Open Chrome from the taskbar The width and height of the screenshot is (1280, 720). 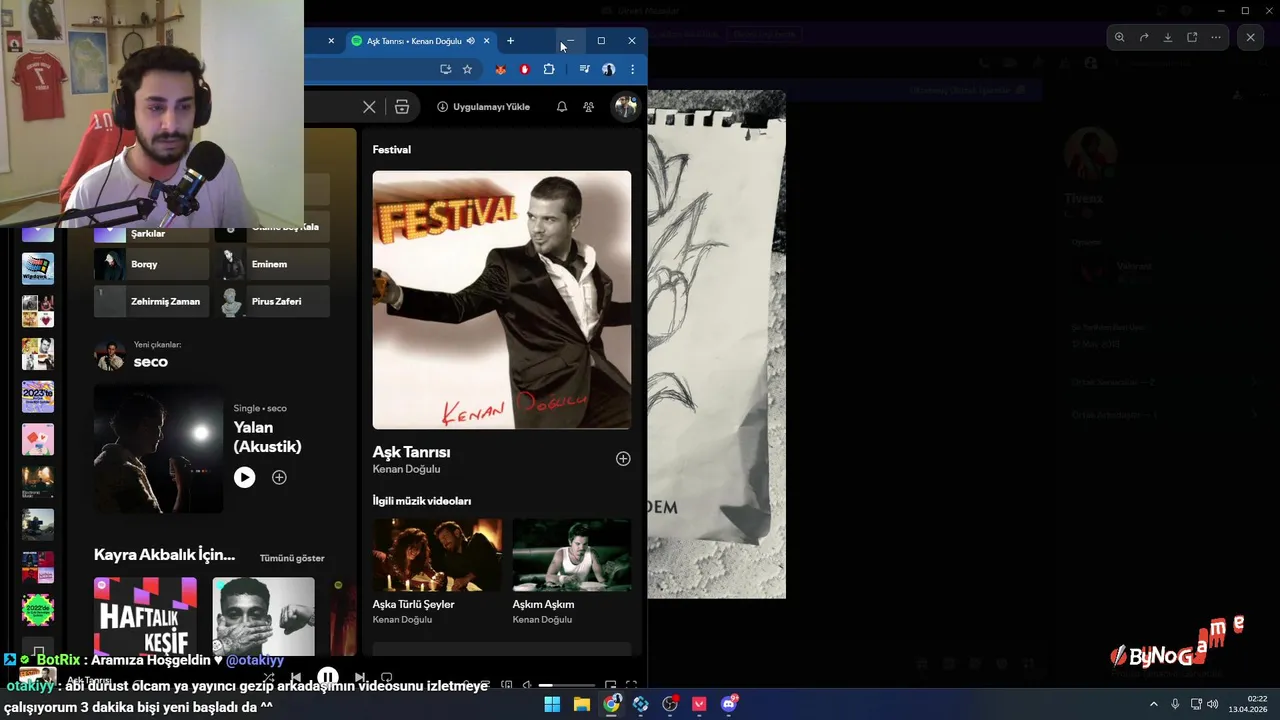pos(611,704)
